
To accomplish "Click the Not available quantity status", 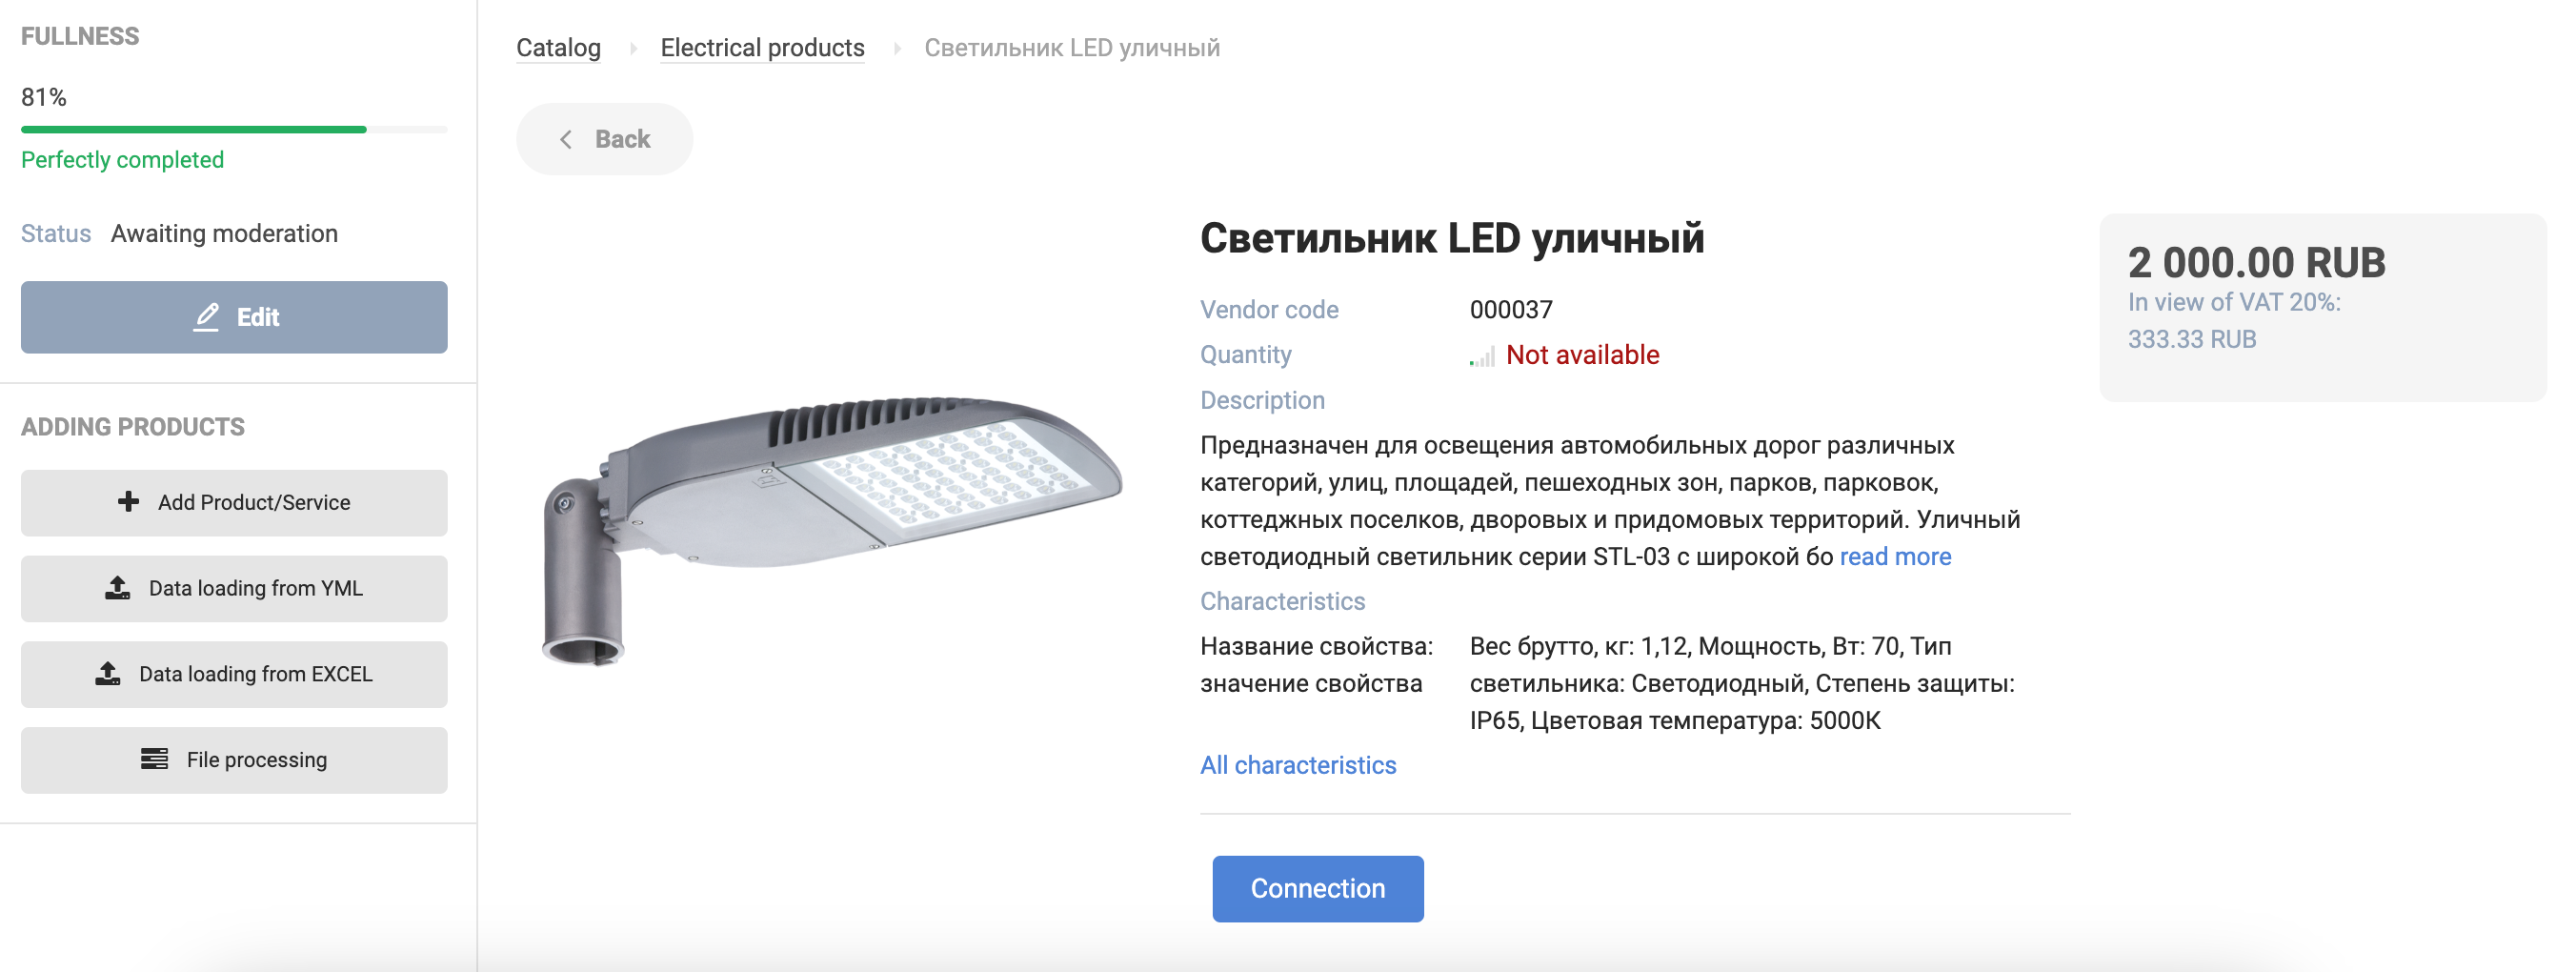I will pyautogui.click(x=1582, y=355).
